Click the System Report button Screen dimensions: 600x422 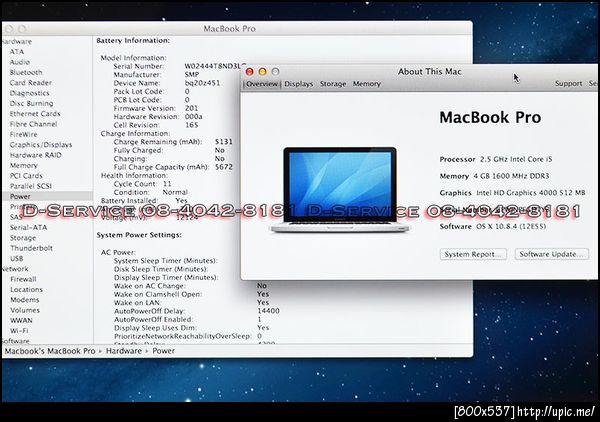click(x=473, y=254)
